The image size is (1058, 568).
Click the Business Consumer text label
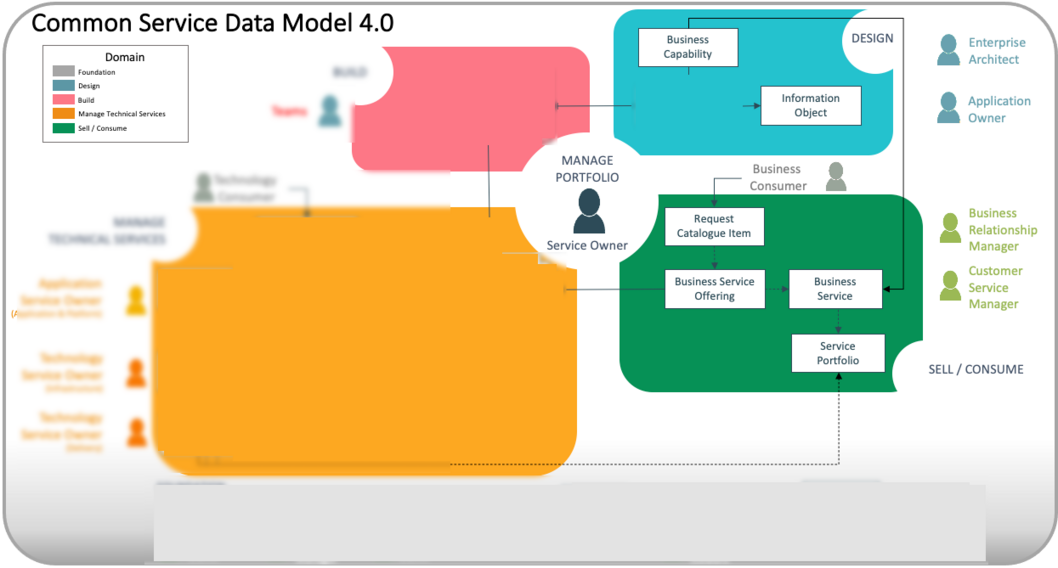(x=778, y=177)
